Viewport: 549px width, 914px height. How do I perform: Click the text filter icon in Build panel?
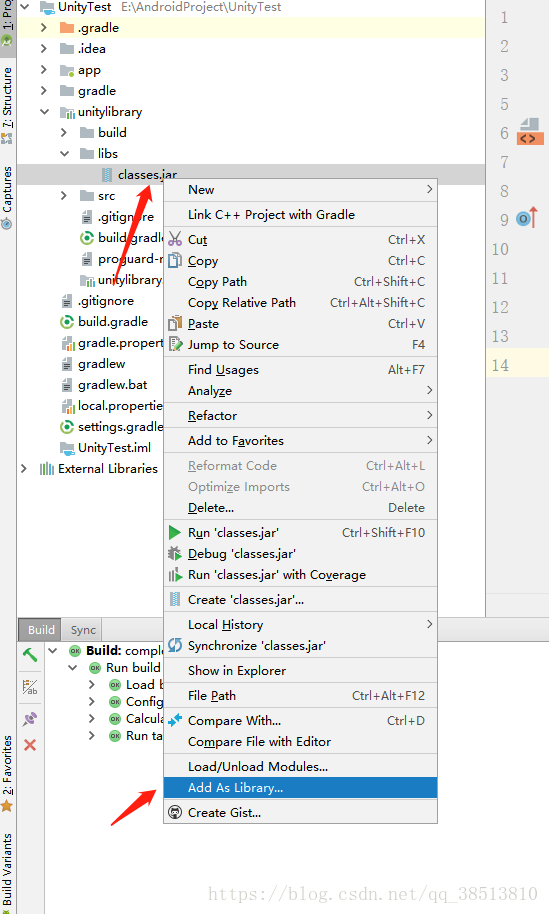click(x=30, y=687)
